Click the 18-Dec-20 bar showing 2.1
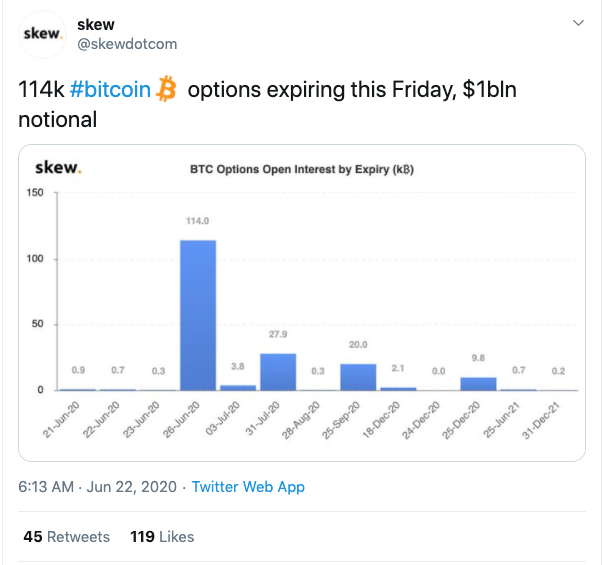Screen dimensions: 604x565 pos(398,389)
